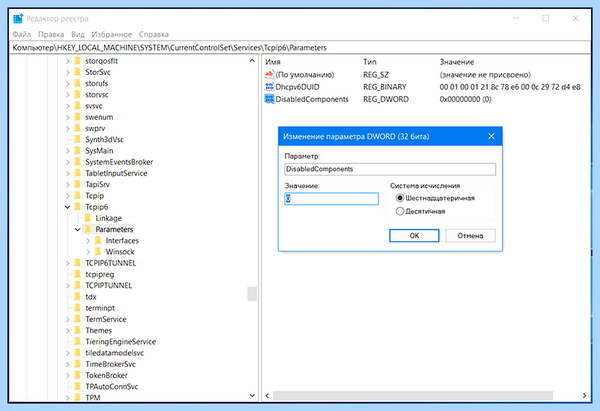Click the Значение value input field

(331, 199)
